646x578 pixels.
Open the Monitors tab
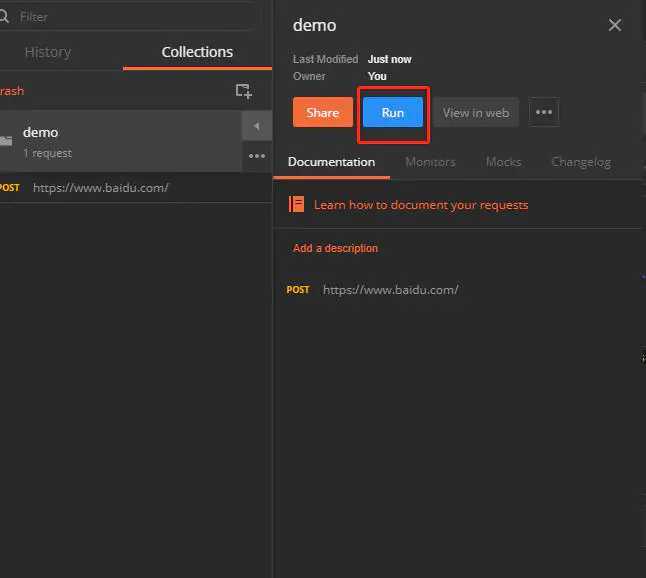430,162
